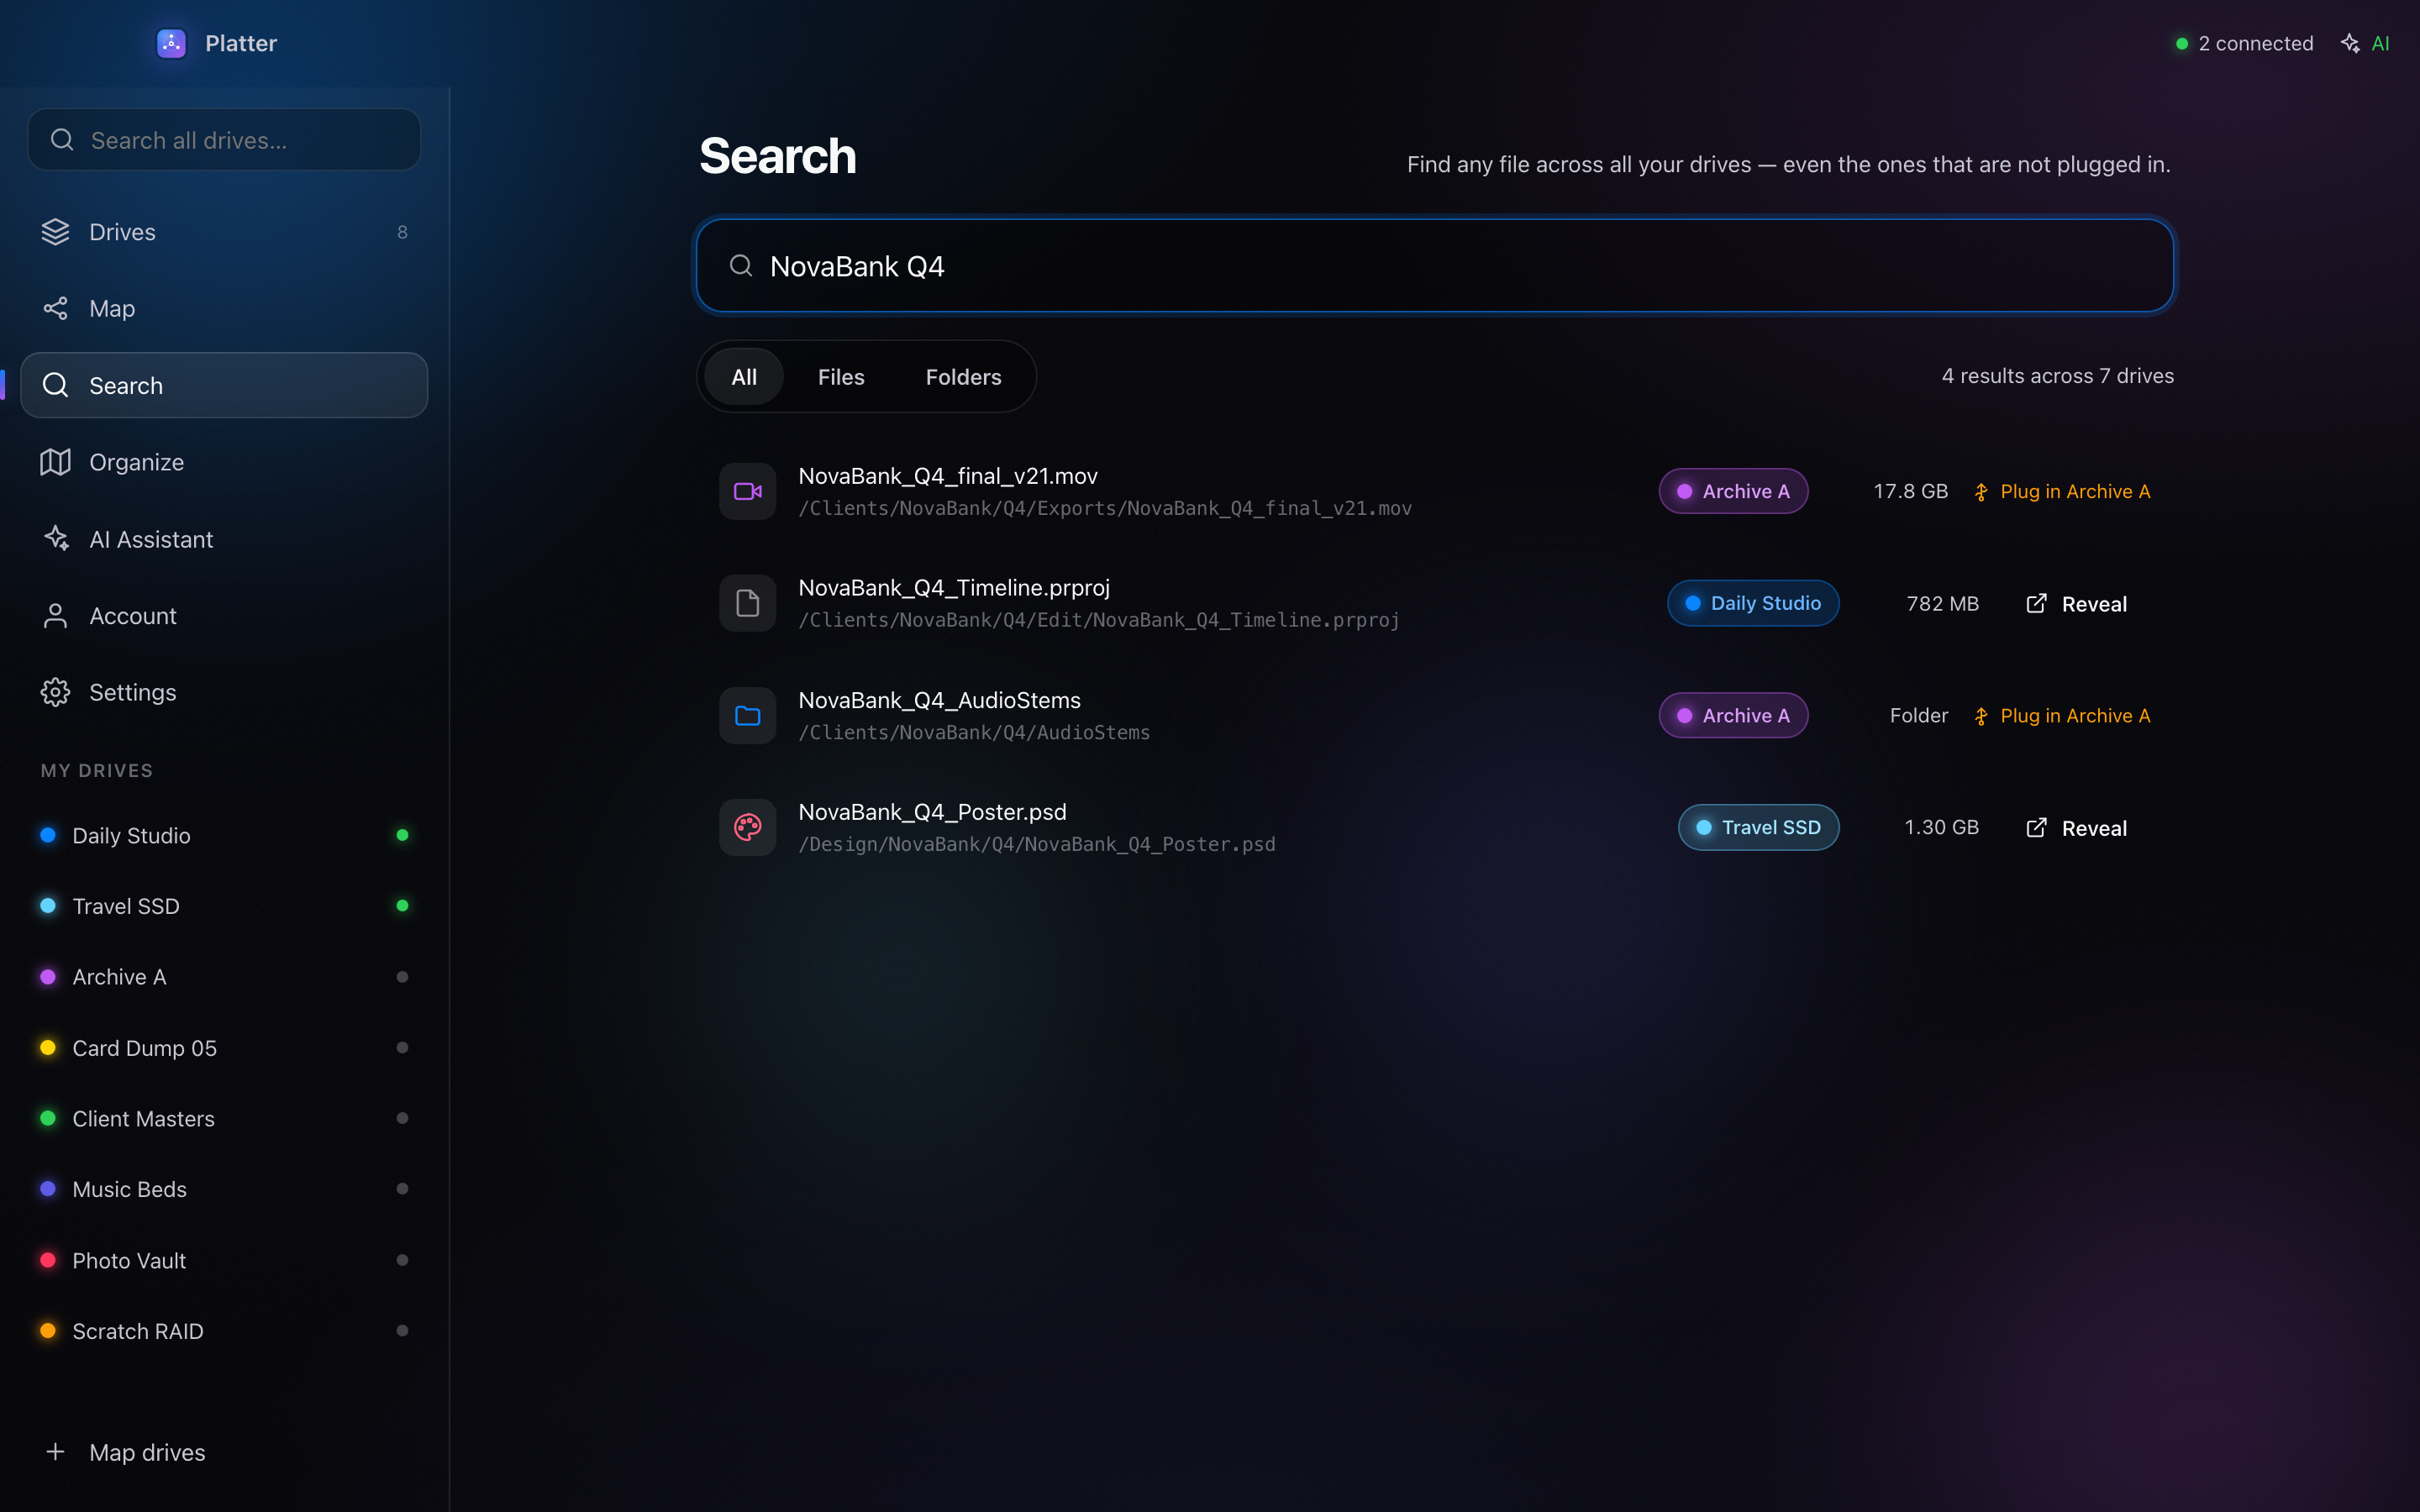
Task: Click the plus icon beside Map drives
Action: point(55,1452)
